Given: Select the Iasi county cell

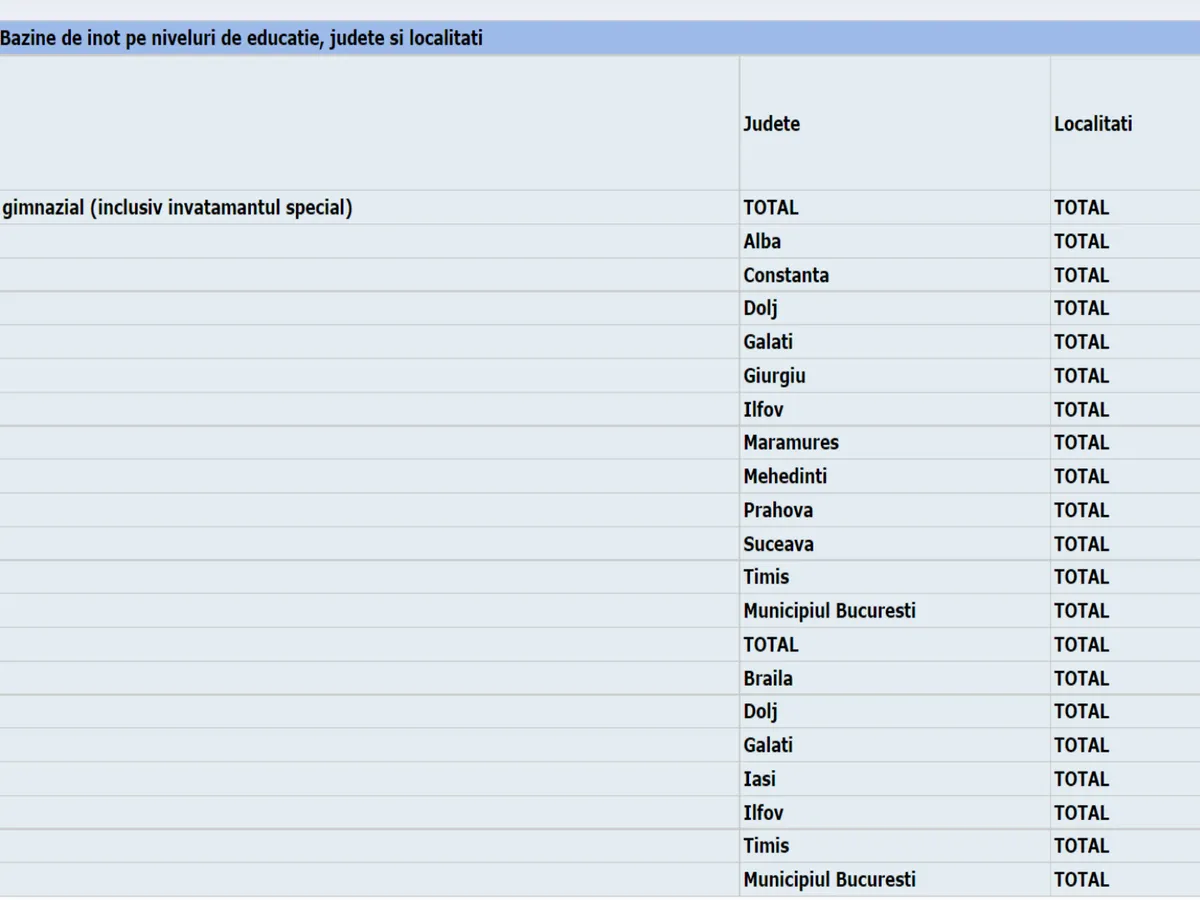Looking at the screenshot, I should pyautogui.click(x=759, y=779).
